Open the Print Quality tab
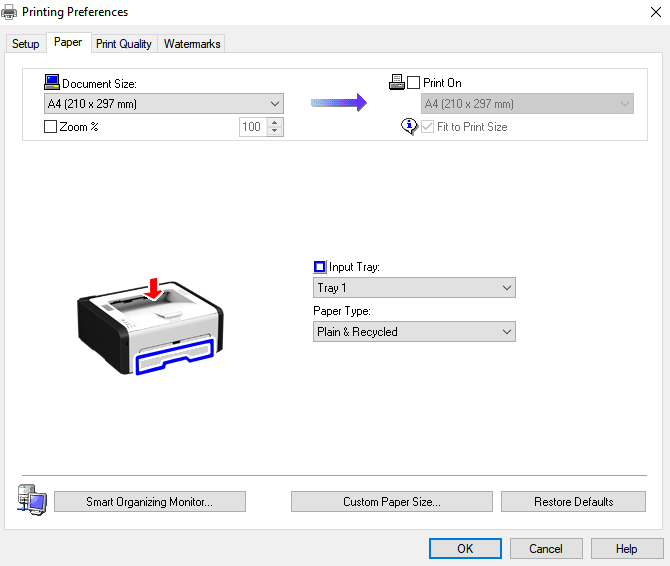The height and width of the screenshot is (566, 670). tap(123, 44)
